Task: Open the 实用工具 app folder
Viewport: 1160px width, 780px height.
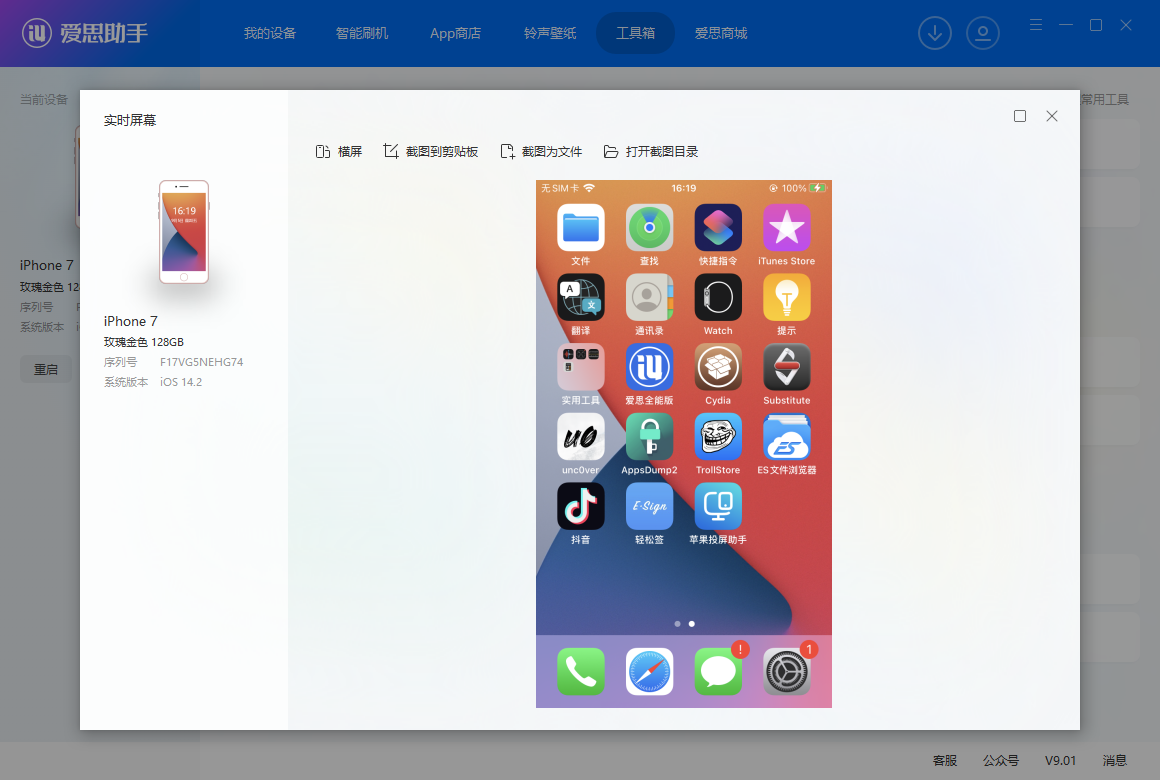Action: click(x=580, y=367)
